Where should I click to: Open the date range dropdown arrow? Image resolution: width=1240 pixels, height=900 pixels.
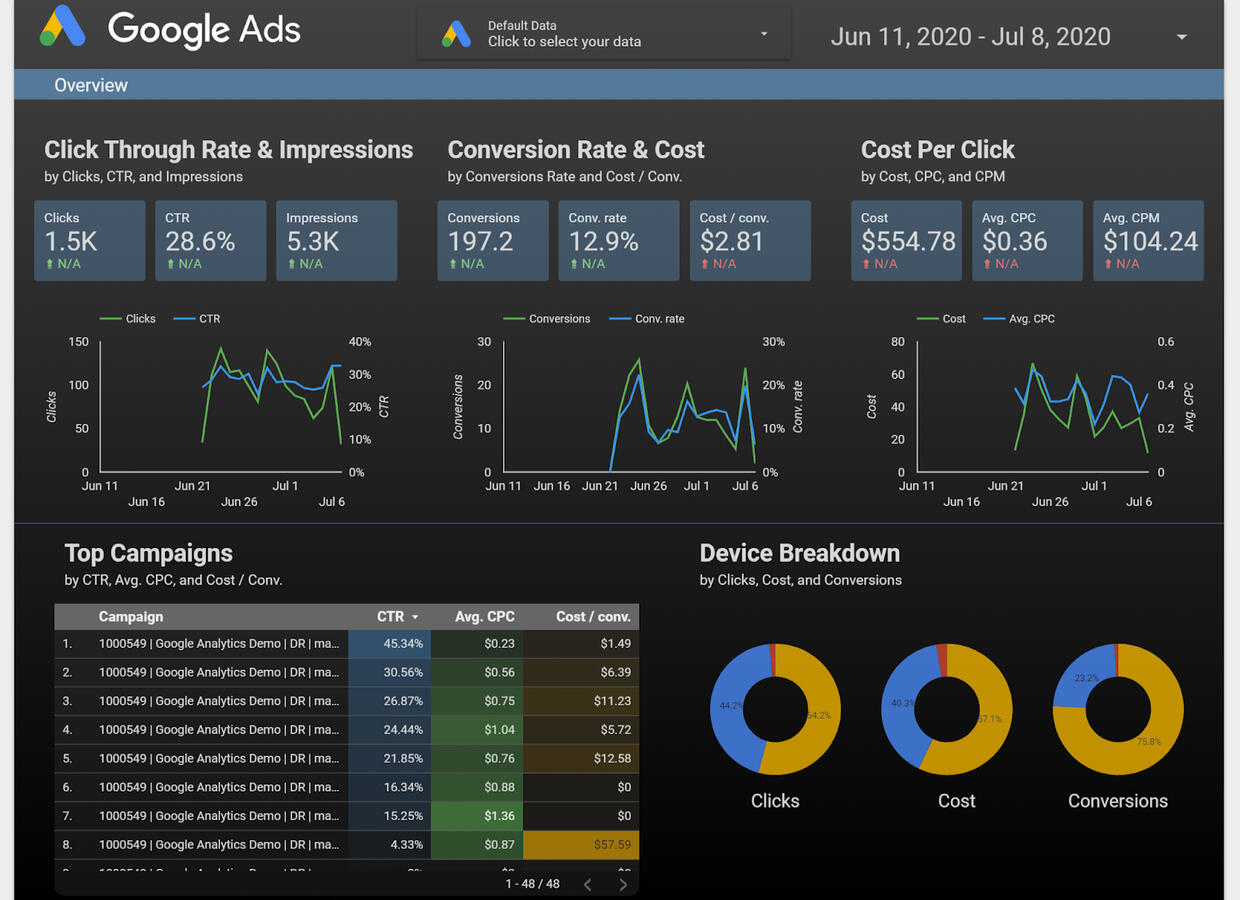(1181, 37)
